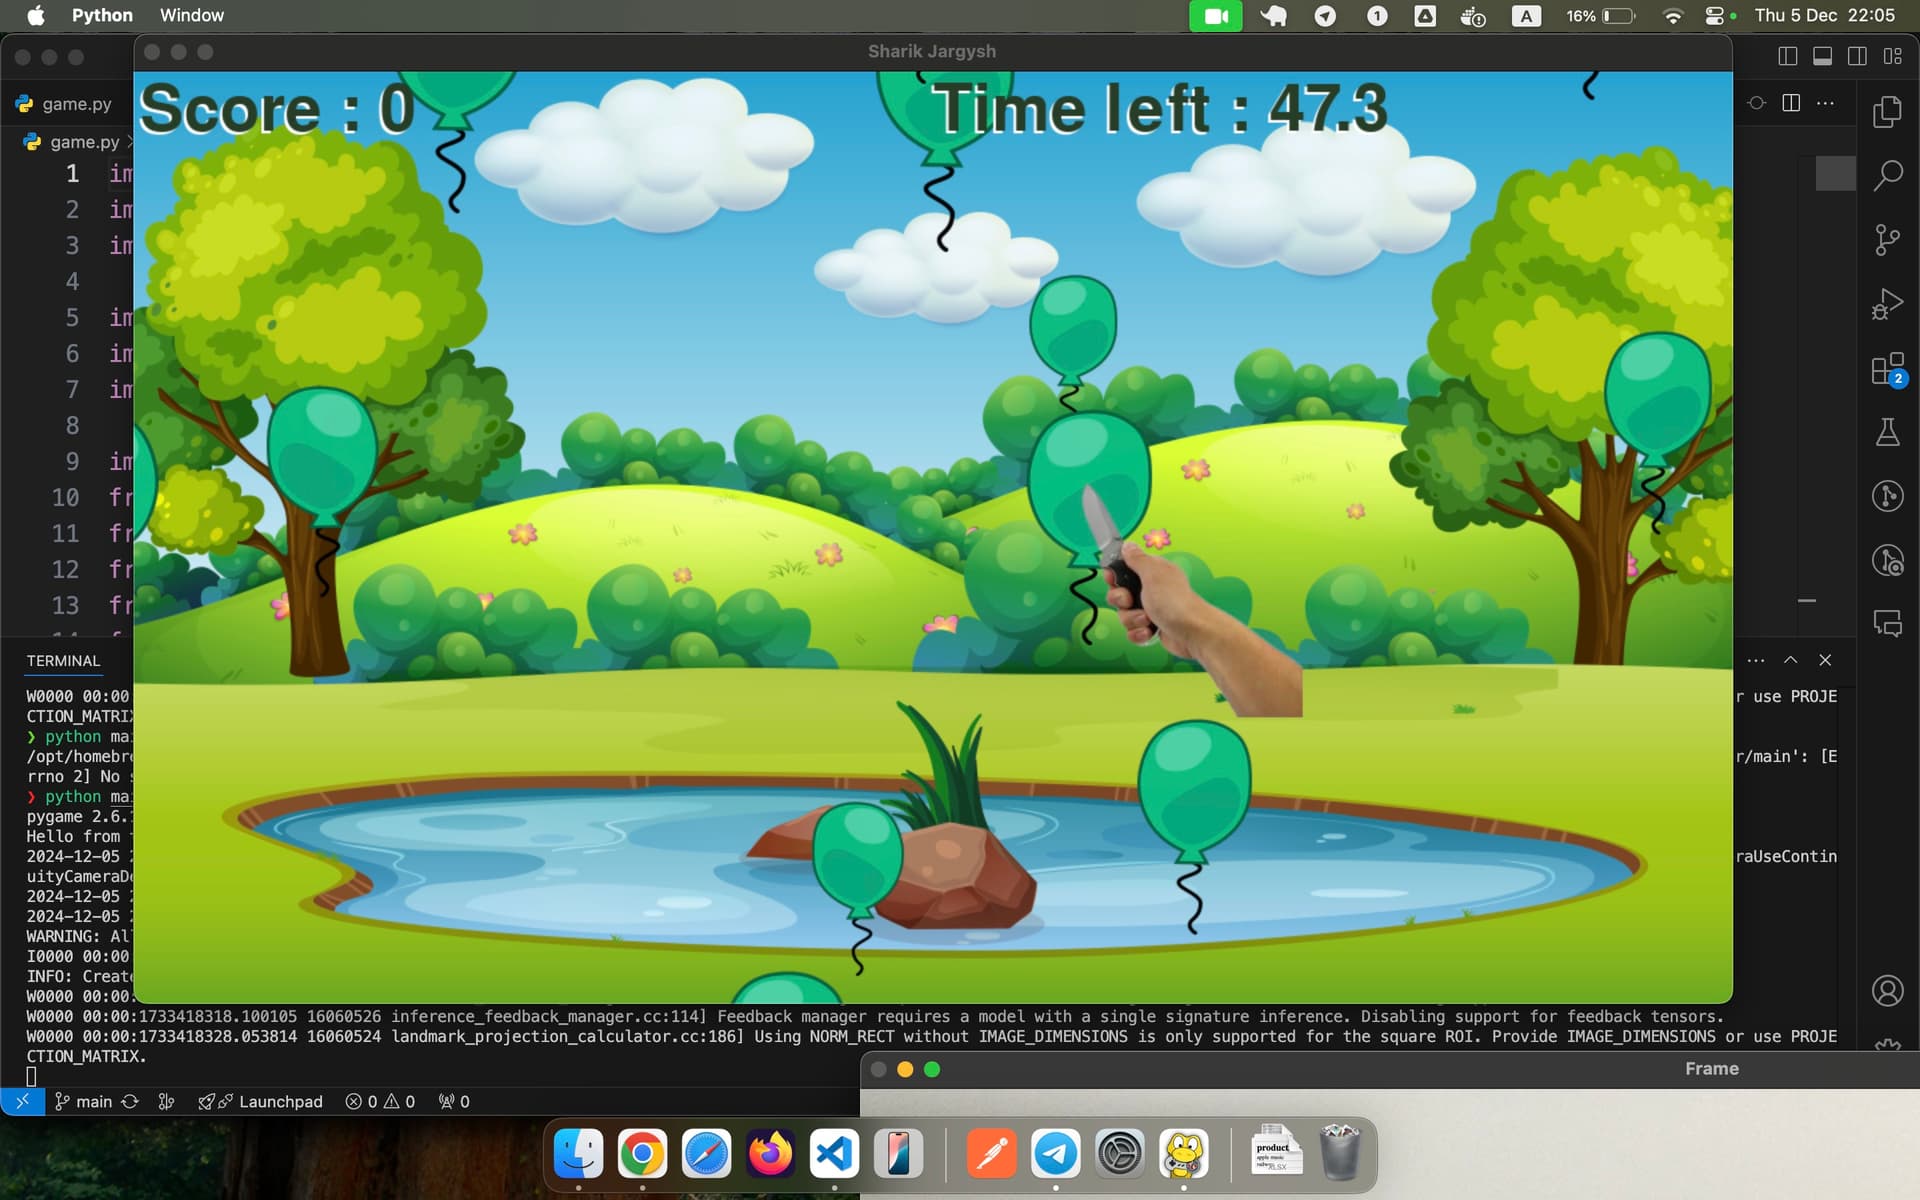The width and height of the screenshot is (1920, 1200).
Task: Toggle the secondary side bar layout button
Action: [x=1857, y=56]
